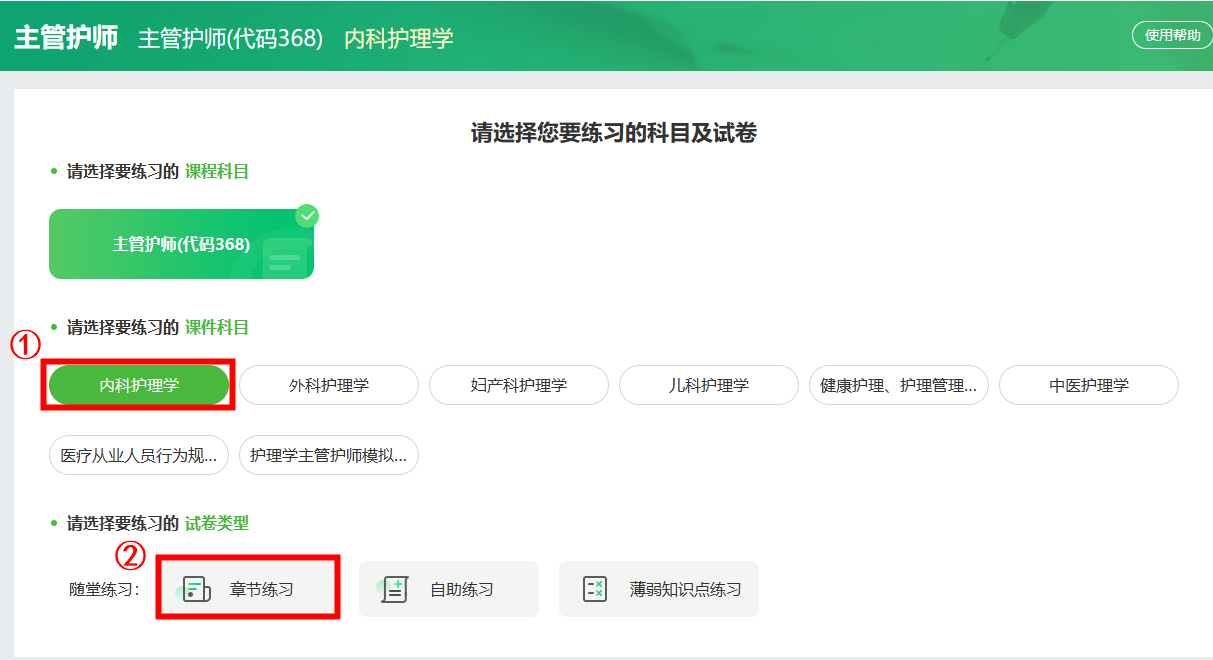The height and width of the screenshot is (660, 1213).
Task: Click green checkmark badge on course card
Action: (x=307, y=215)
